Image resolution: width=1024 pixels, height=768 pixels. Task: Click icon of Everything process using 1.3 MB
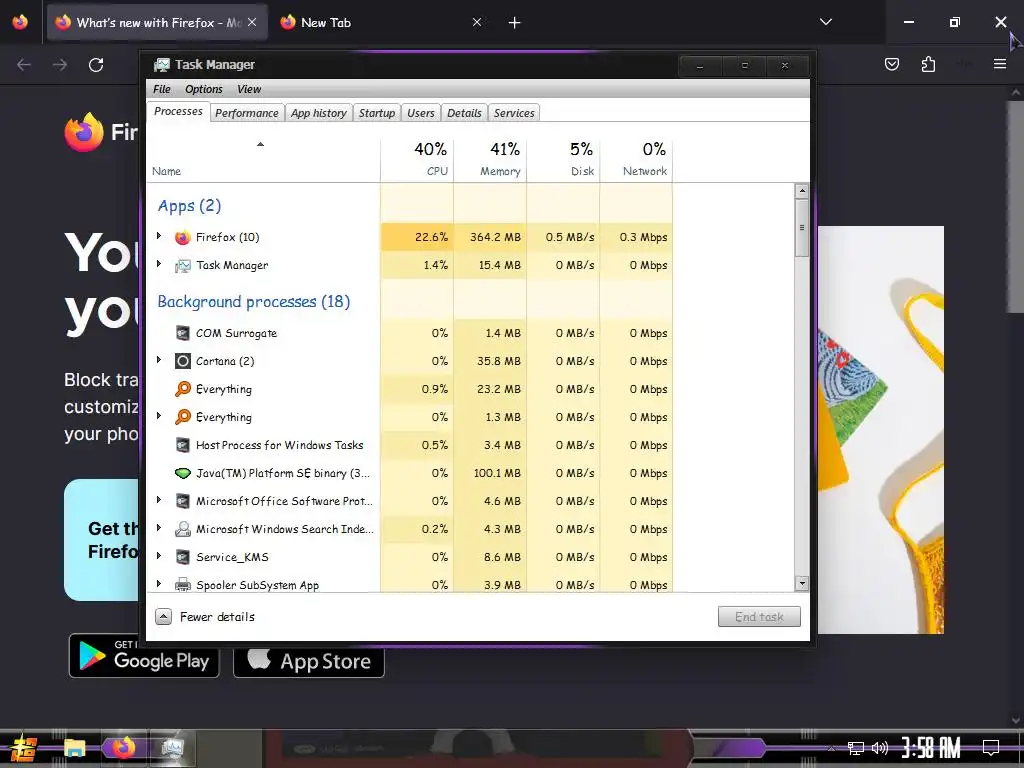coord(183,417)
